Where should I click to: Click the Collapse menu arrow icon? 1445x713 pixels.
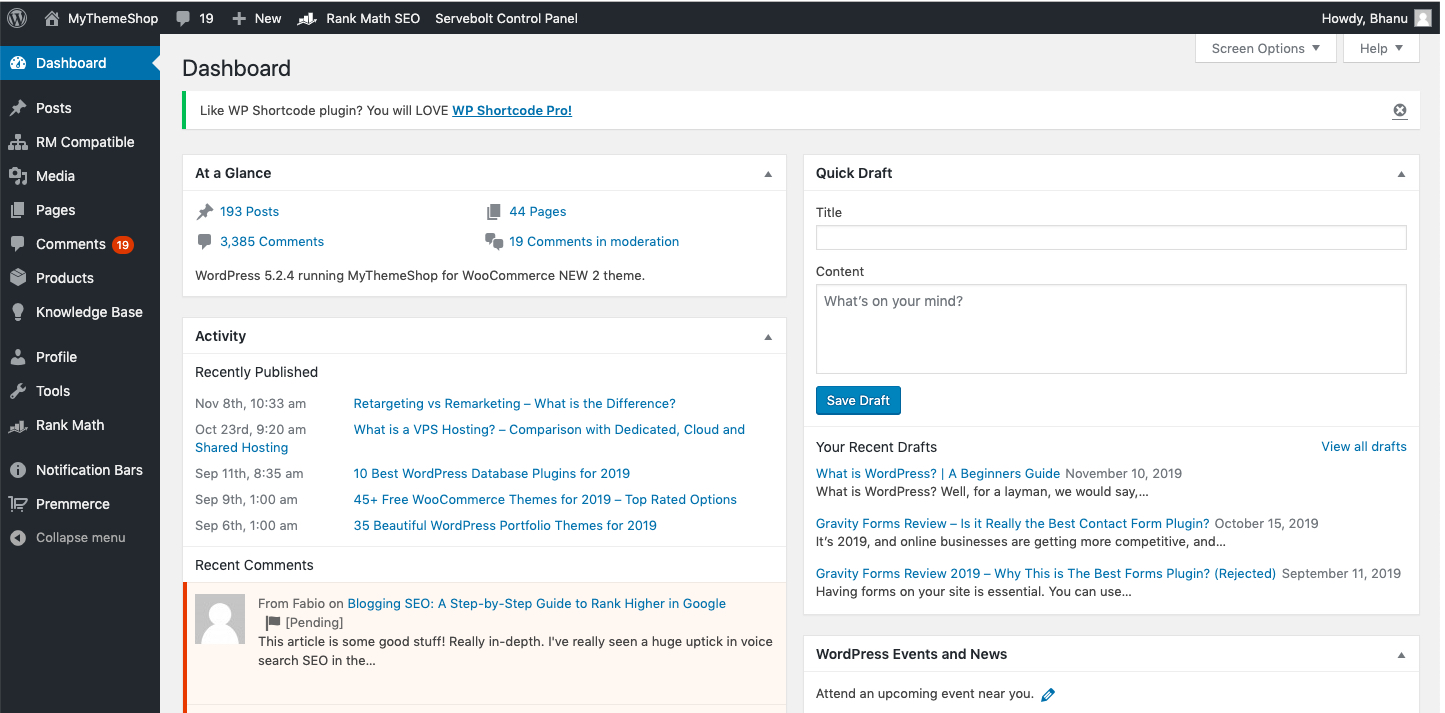[x=18, y=538]
